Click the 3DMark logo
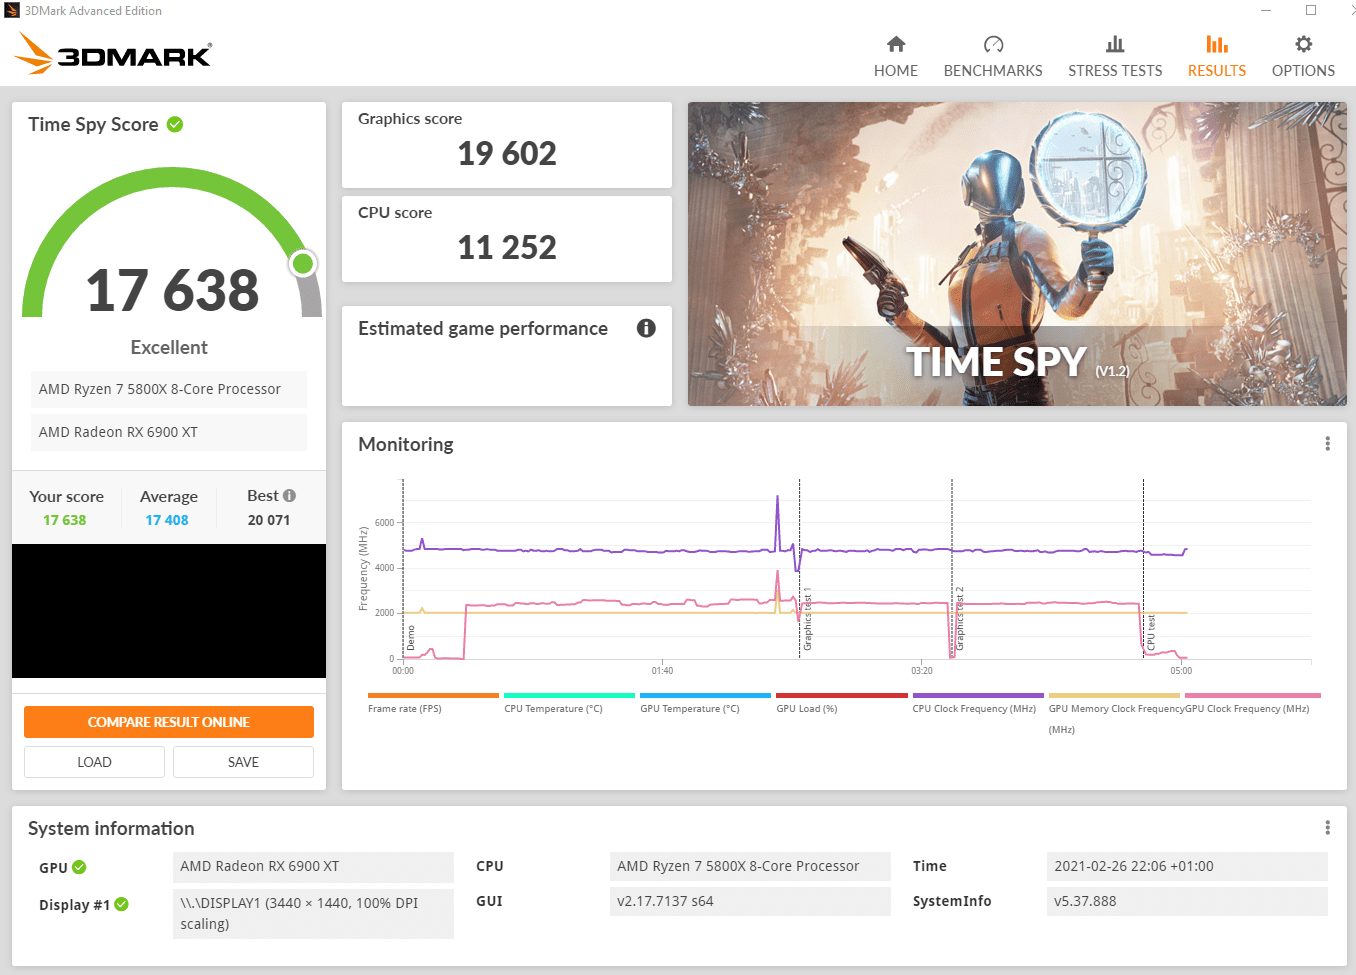This screenshot has width=1356, height=975. (113, 53)
